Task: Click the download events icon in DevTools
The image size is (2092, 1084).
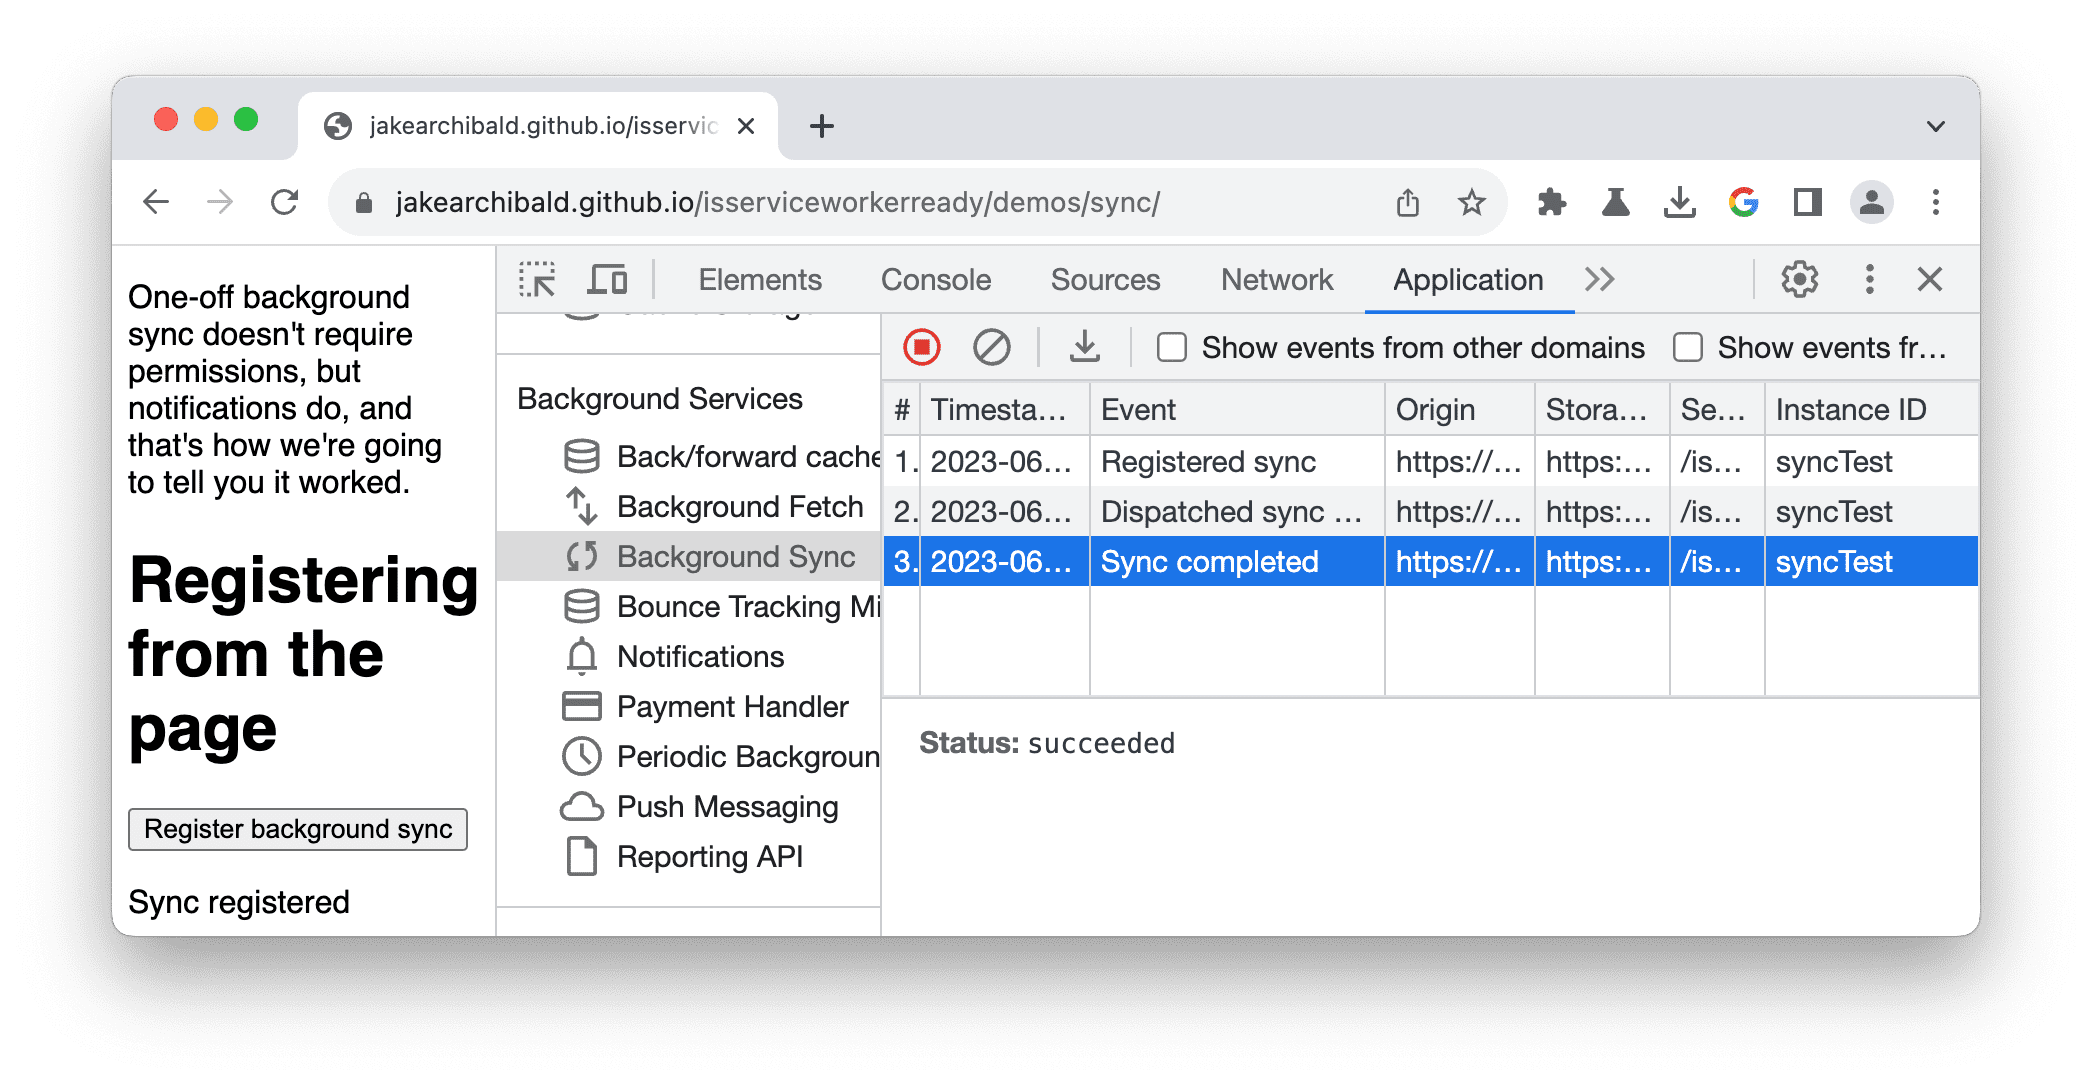Action: click(x=1087, y=348)
